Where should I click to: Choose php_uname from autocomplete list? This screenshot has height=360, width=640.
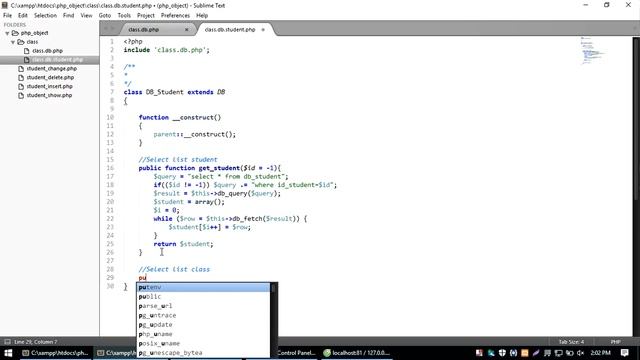coord(203,334)
